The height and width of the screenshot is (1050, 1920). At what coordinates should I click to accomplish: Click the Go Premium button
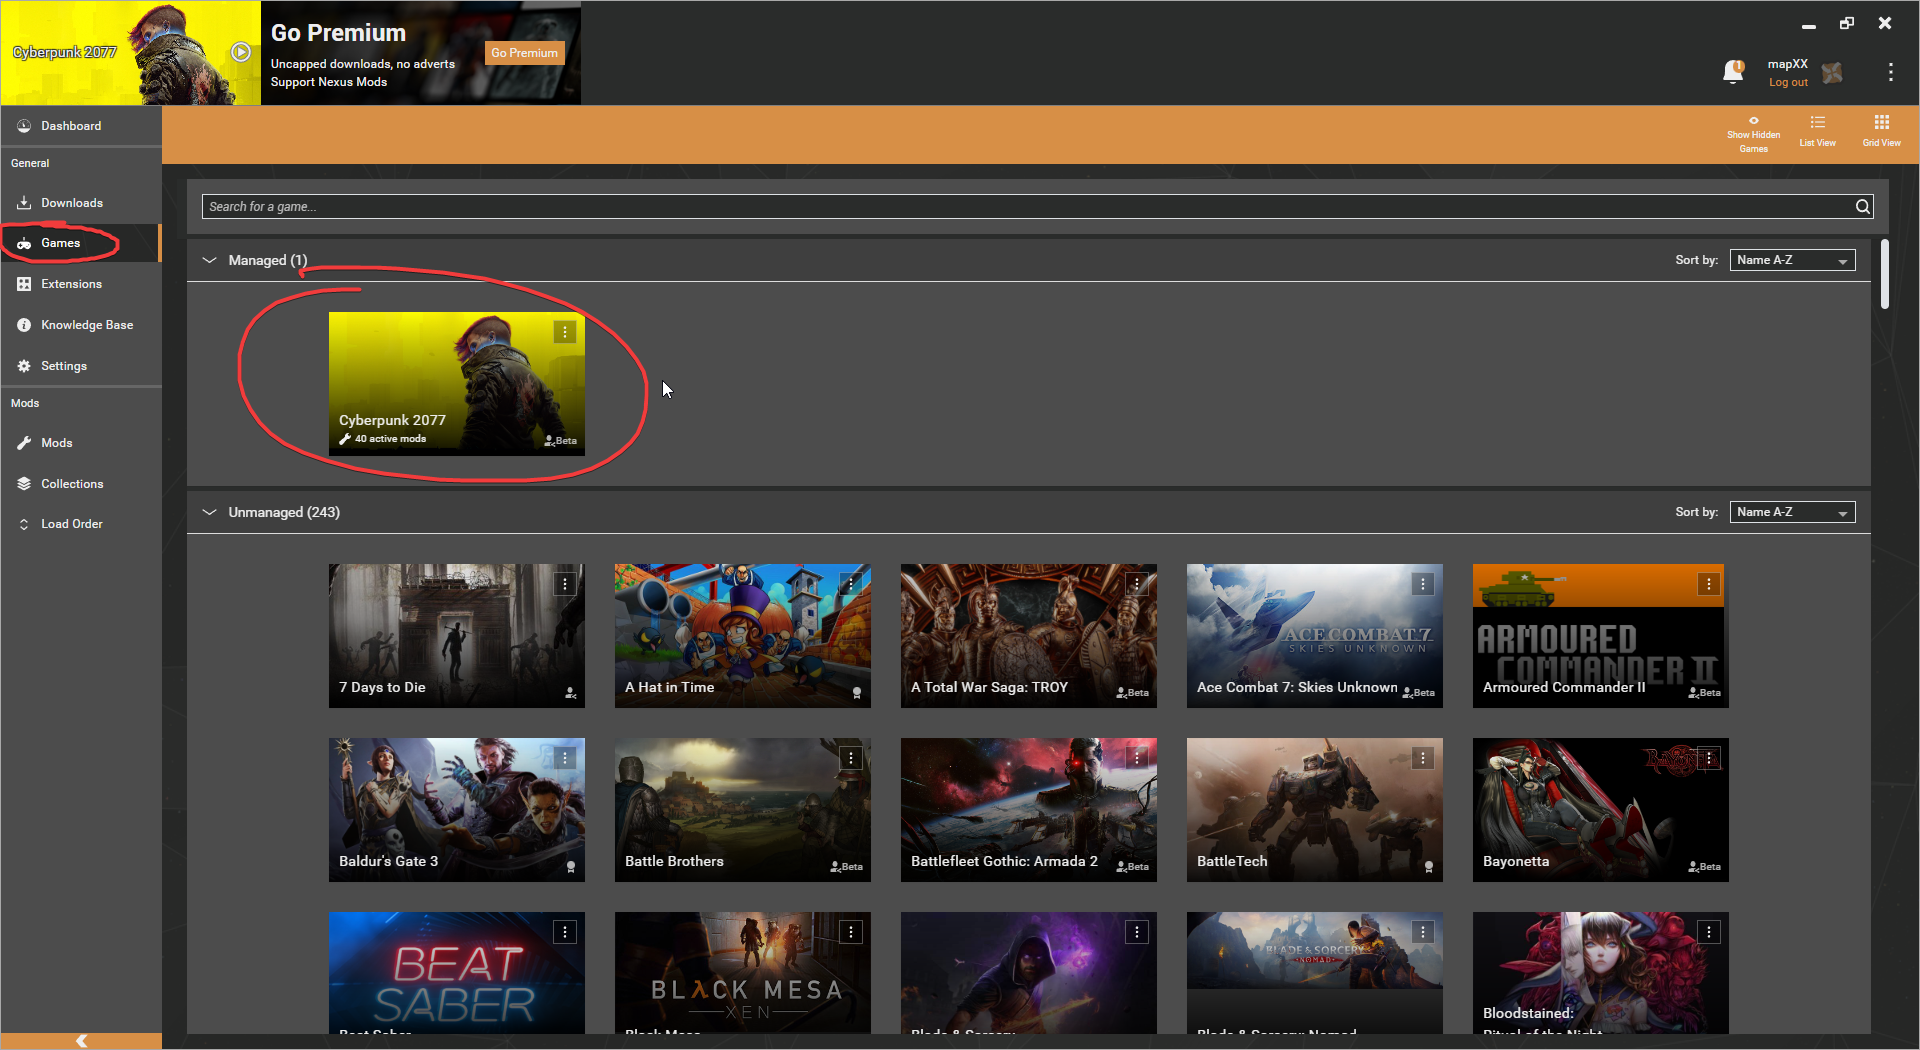coord(524,53)
